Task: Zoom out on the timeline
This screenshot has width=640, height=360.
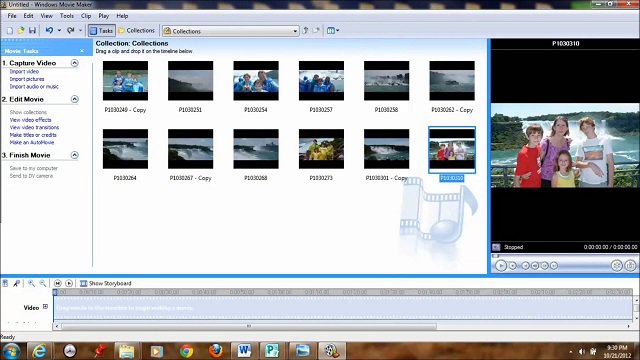Action: (x=42, y=283)
